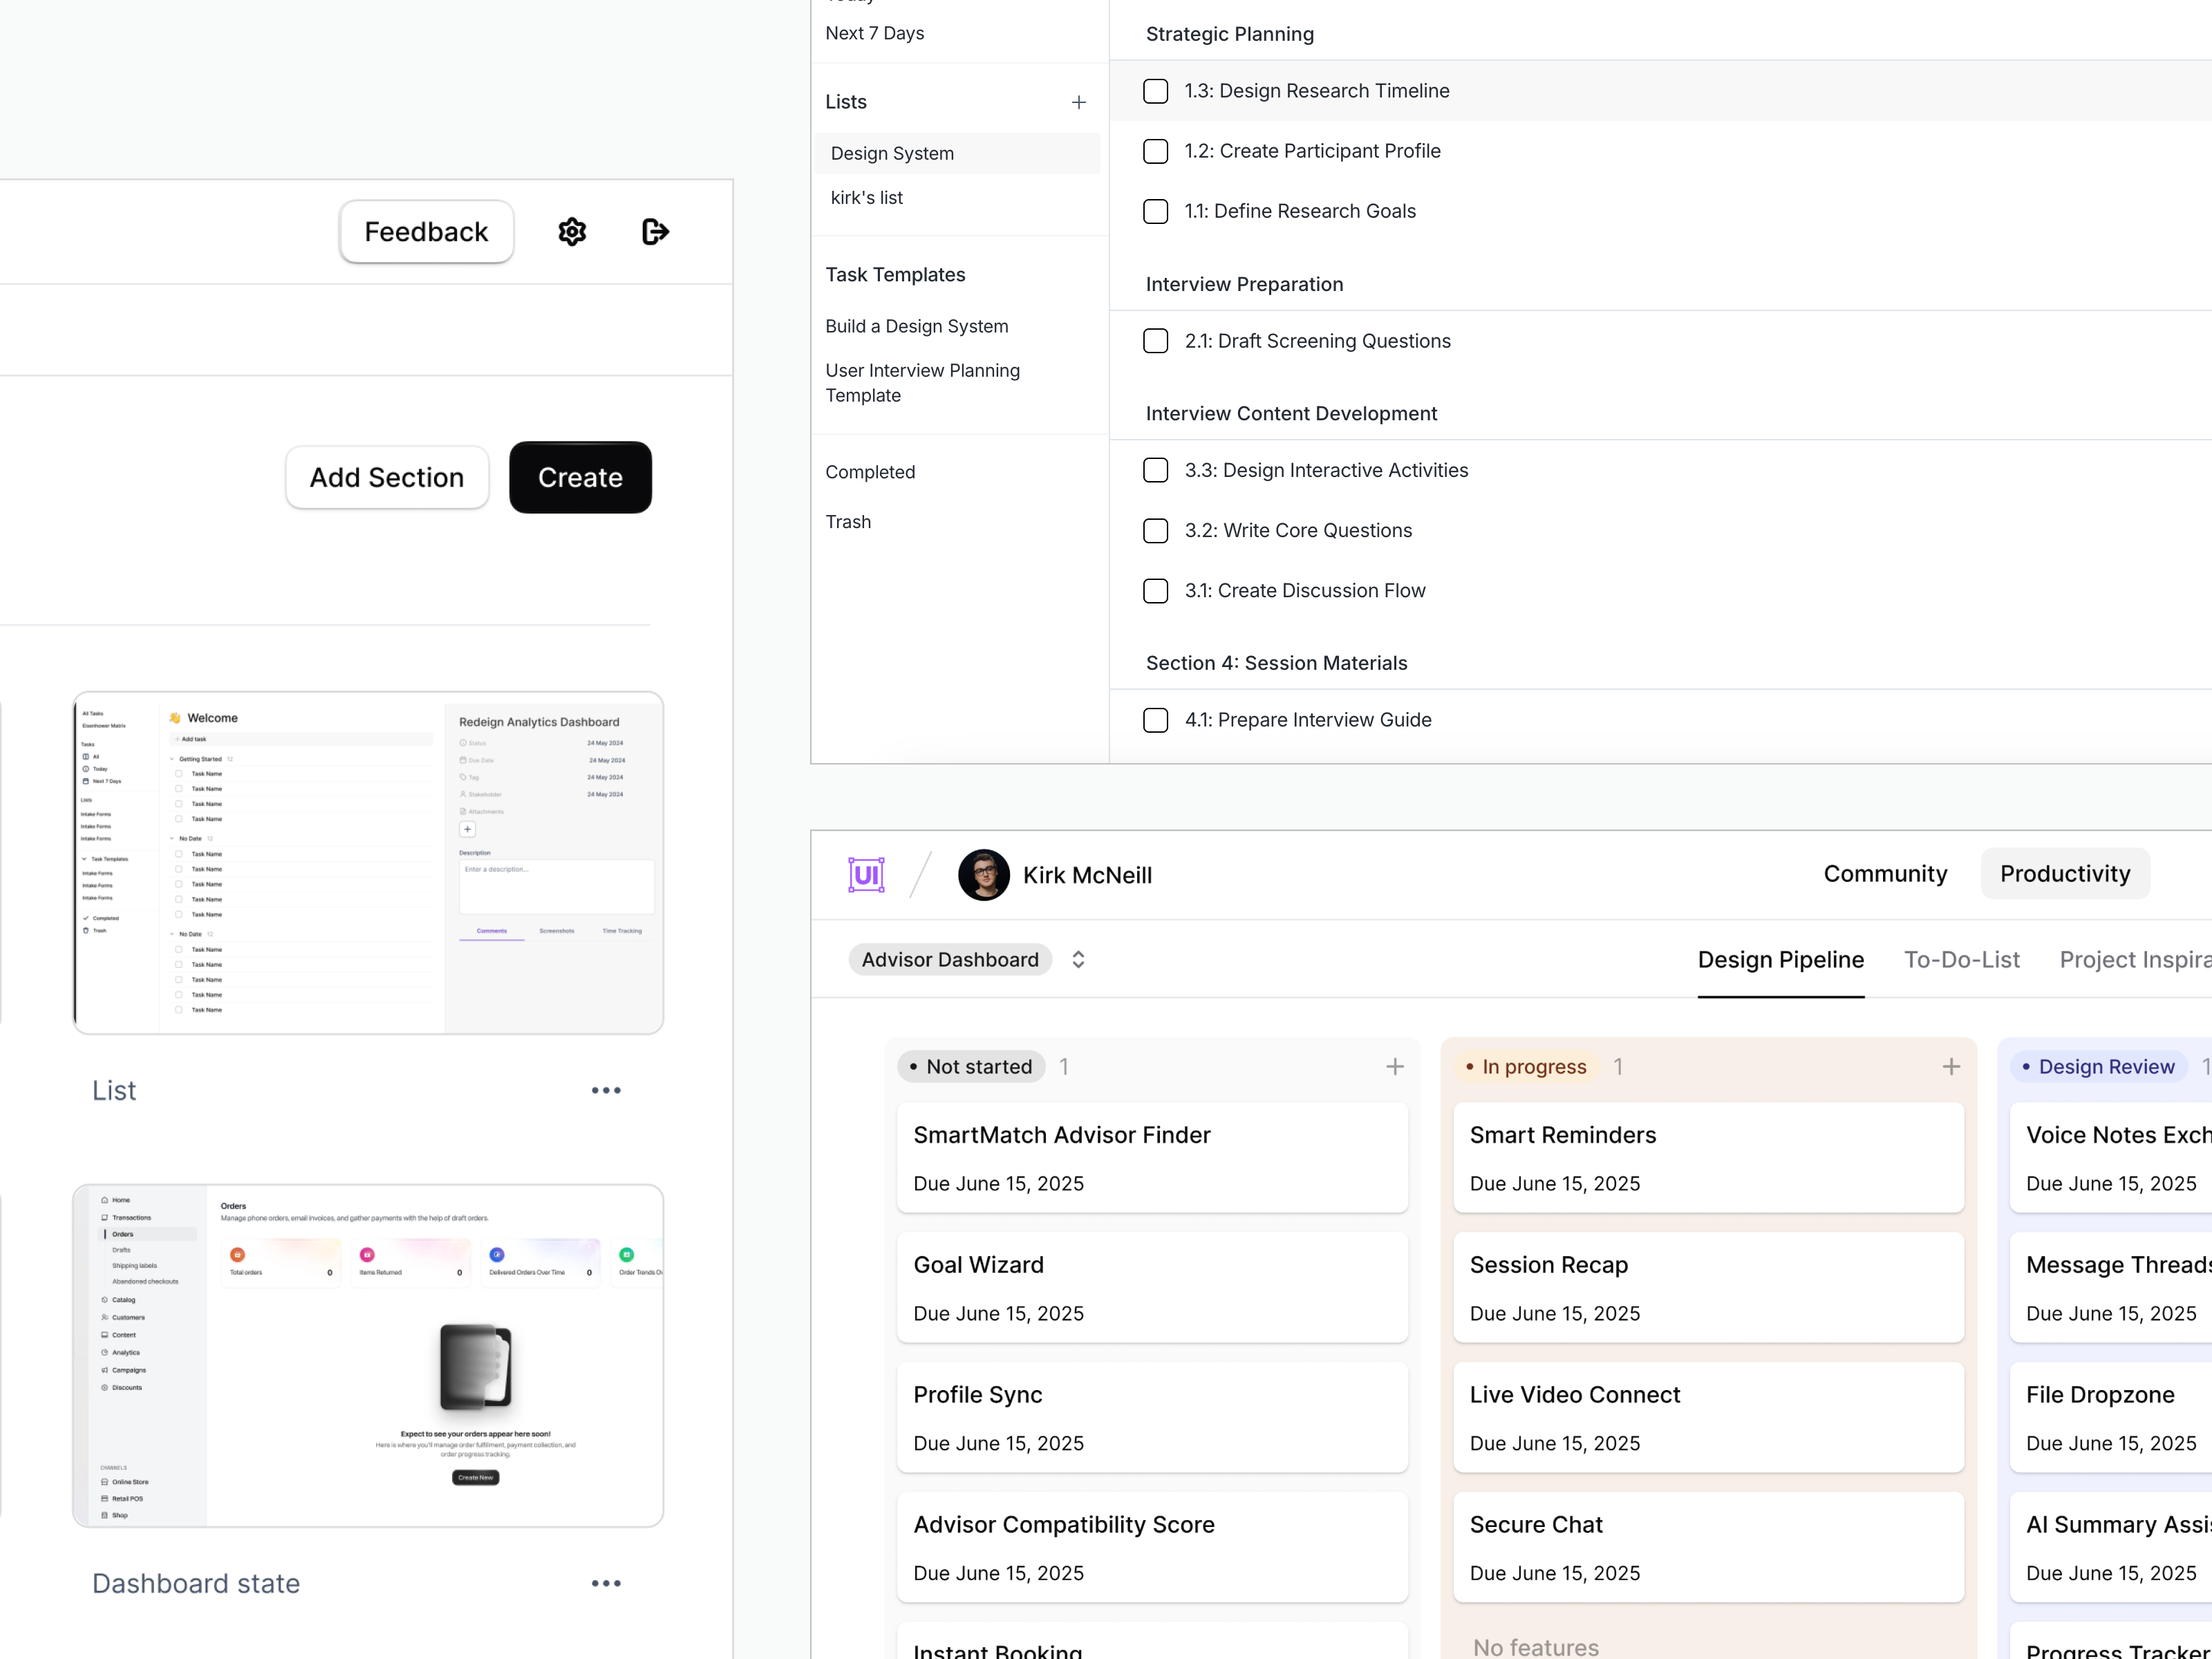Screen dimensions: 2212x1659
Task: Open the Dashboard state thumbnail preview
Action: click(368, 1356)
